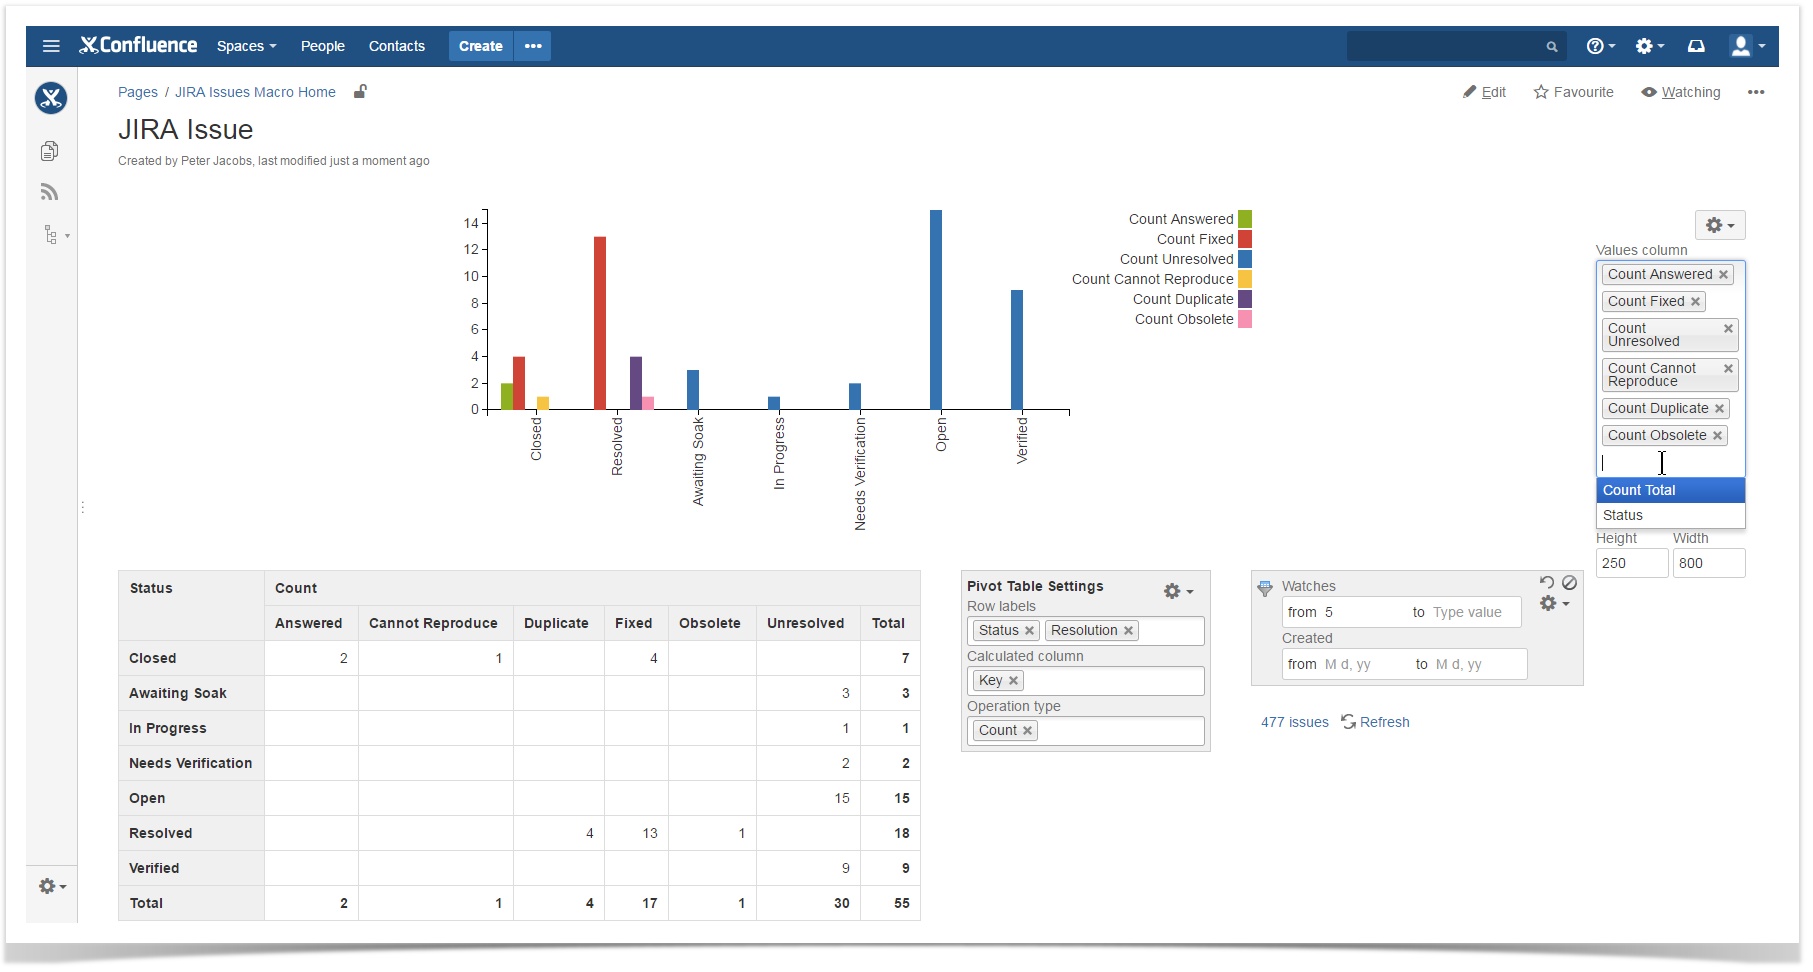The image size is (1813, 972).
Task: Click the undo filter icon
Action: coord(1547,583)
